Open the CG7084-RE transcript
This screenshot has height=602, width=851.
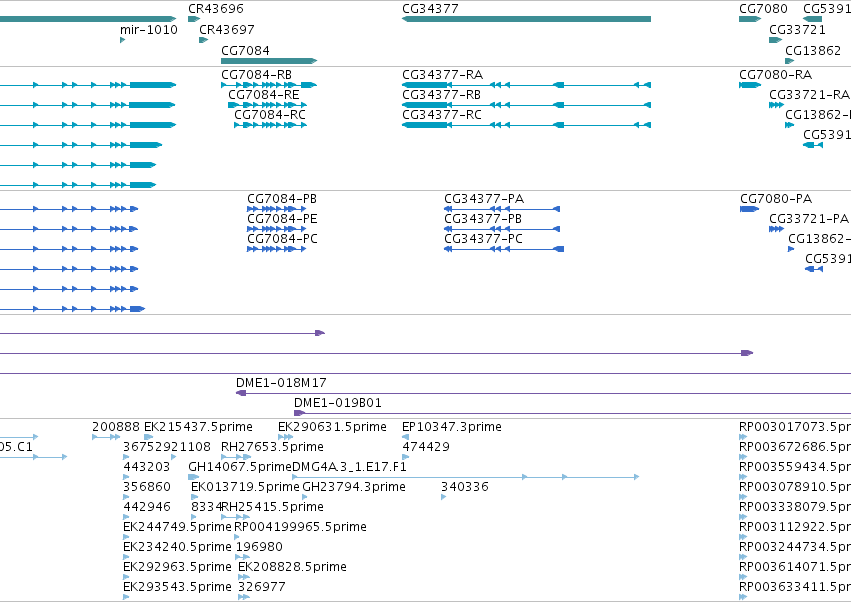tap(268, 105)
